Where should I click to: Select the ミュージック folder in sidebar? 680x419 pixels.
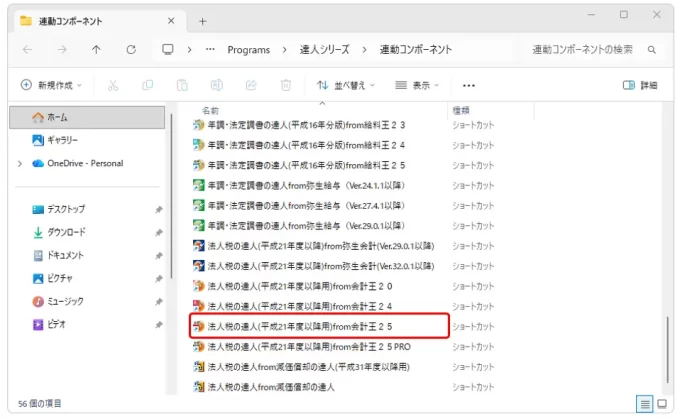(69, 301)
